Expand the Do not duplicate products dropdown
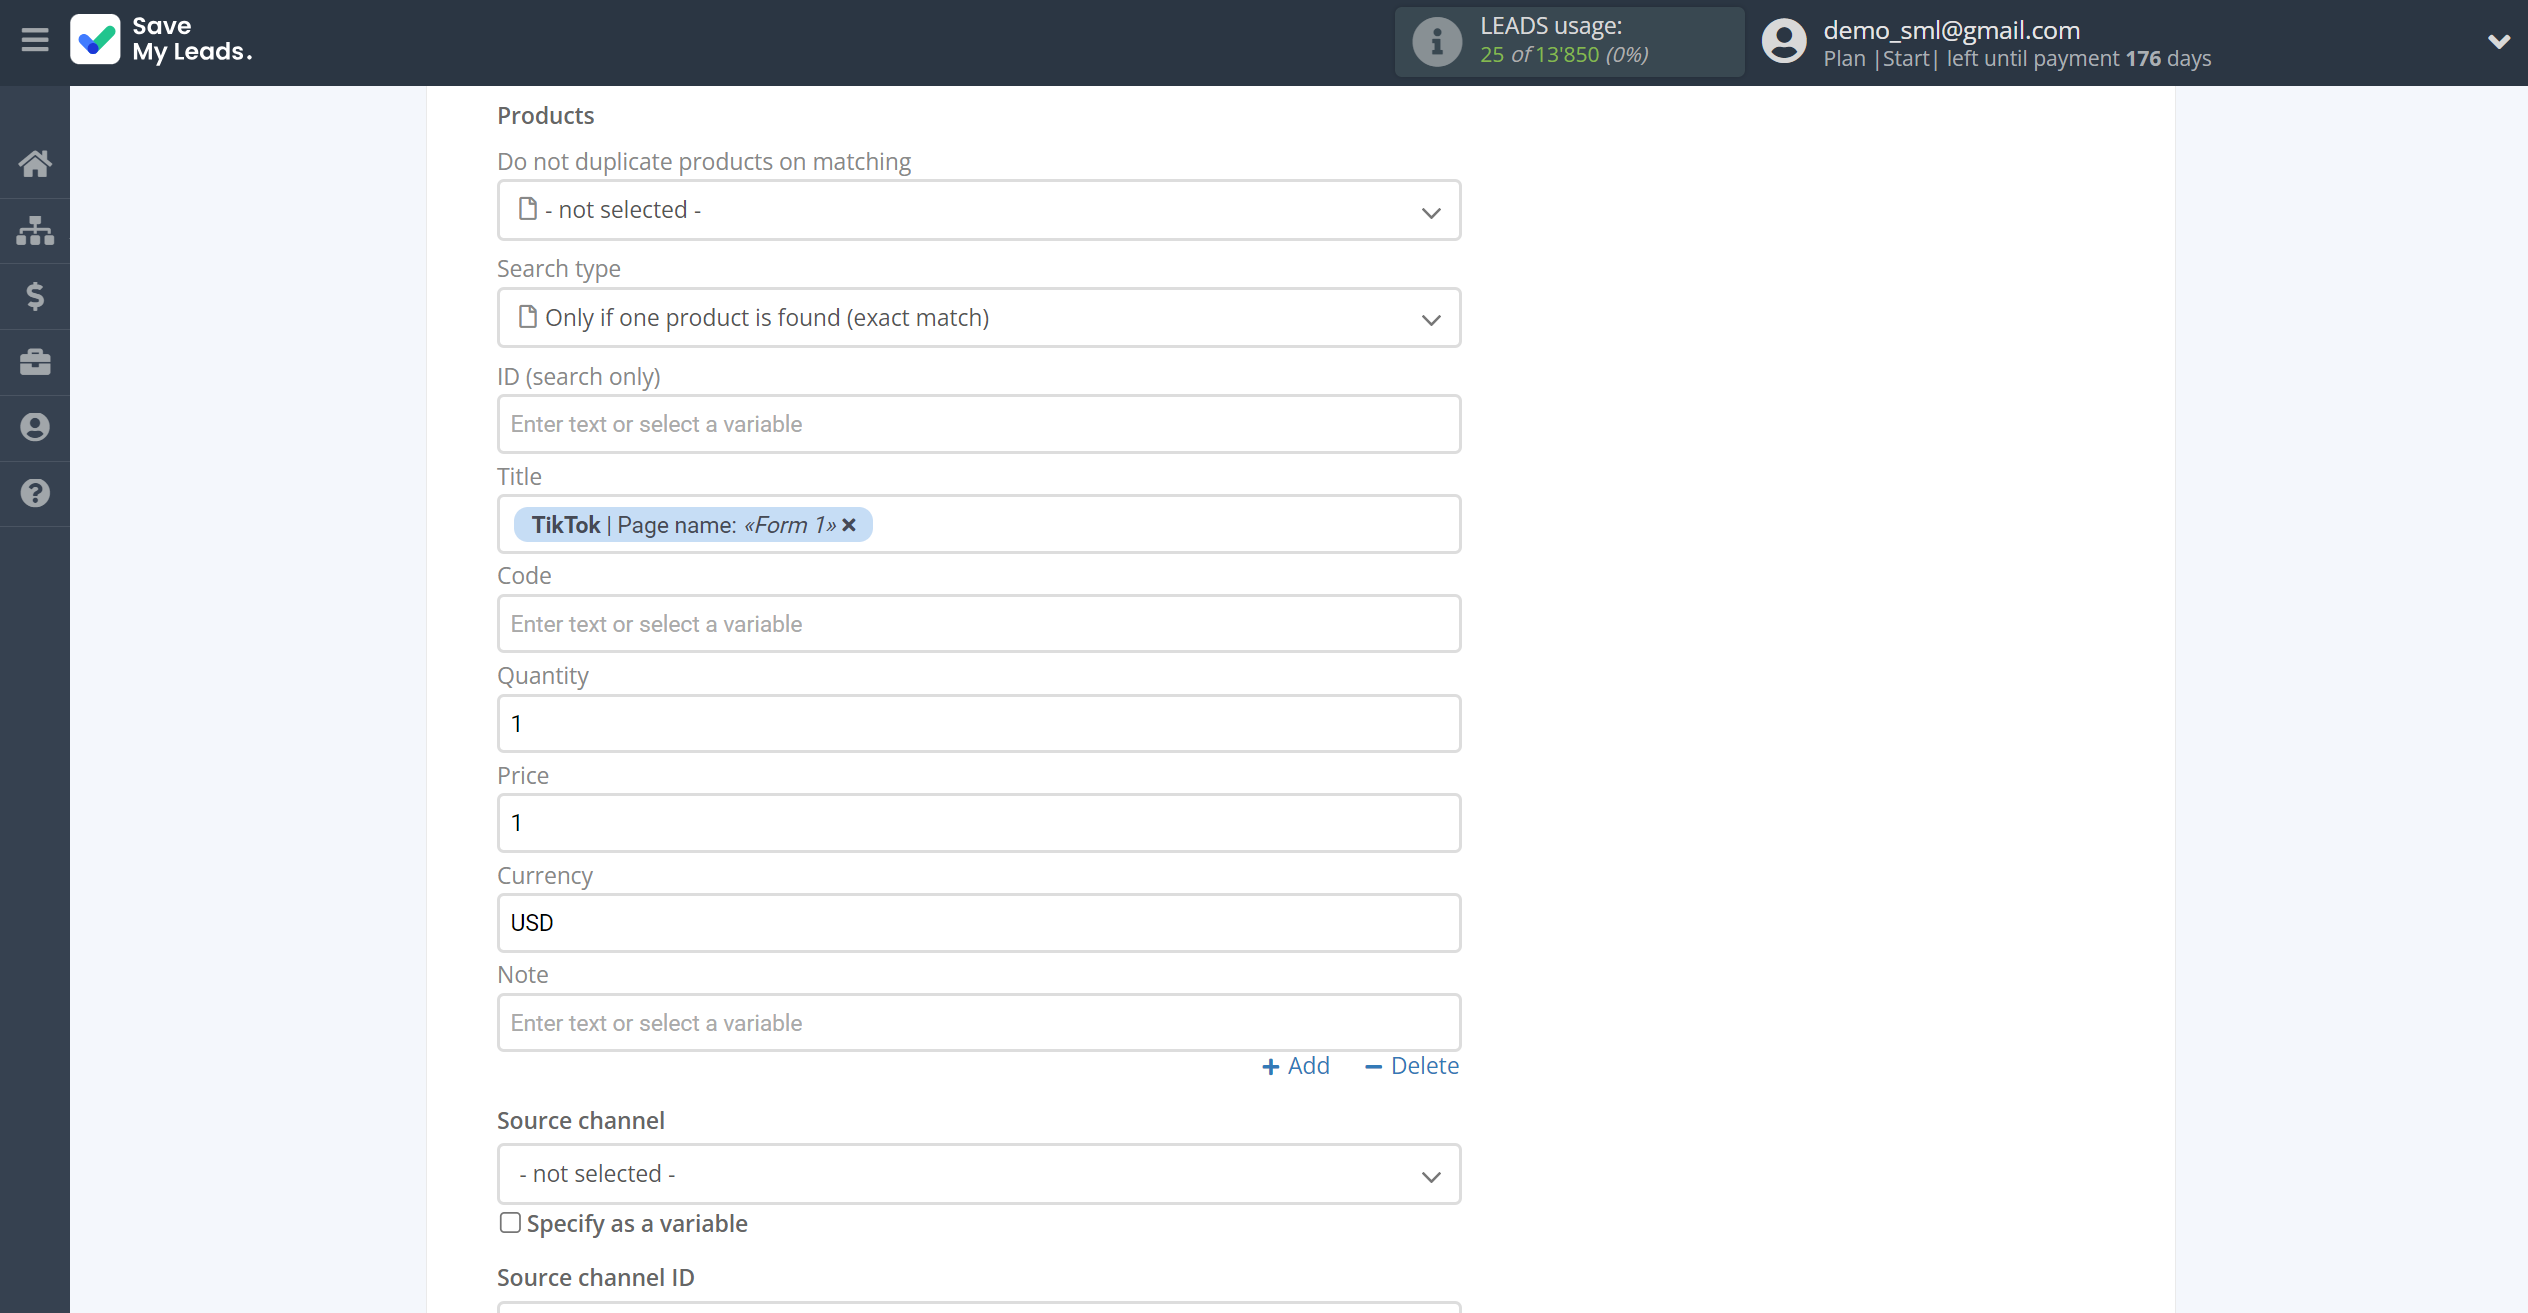Viewport: 2528px width, 1313px height. pos(978,209)
